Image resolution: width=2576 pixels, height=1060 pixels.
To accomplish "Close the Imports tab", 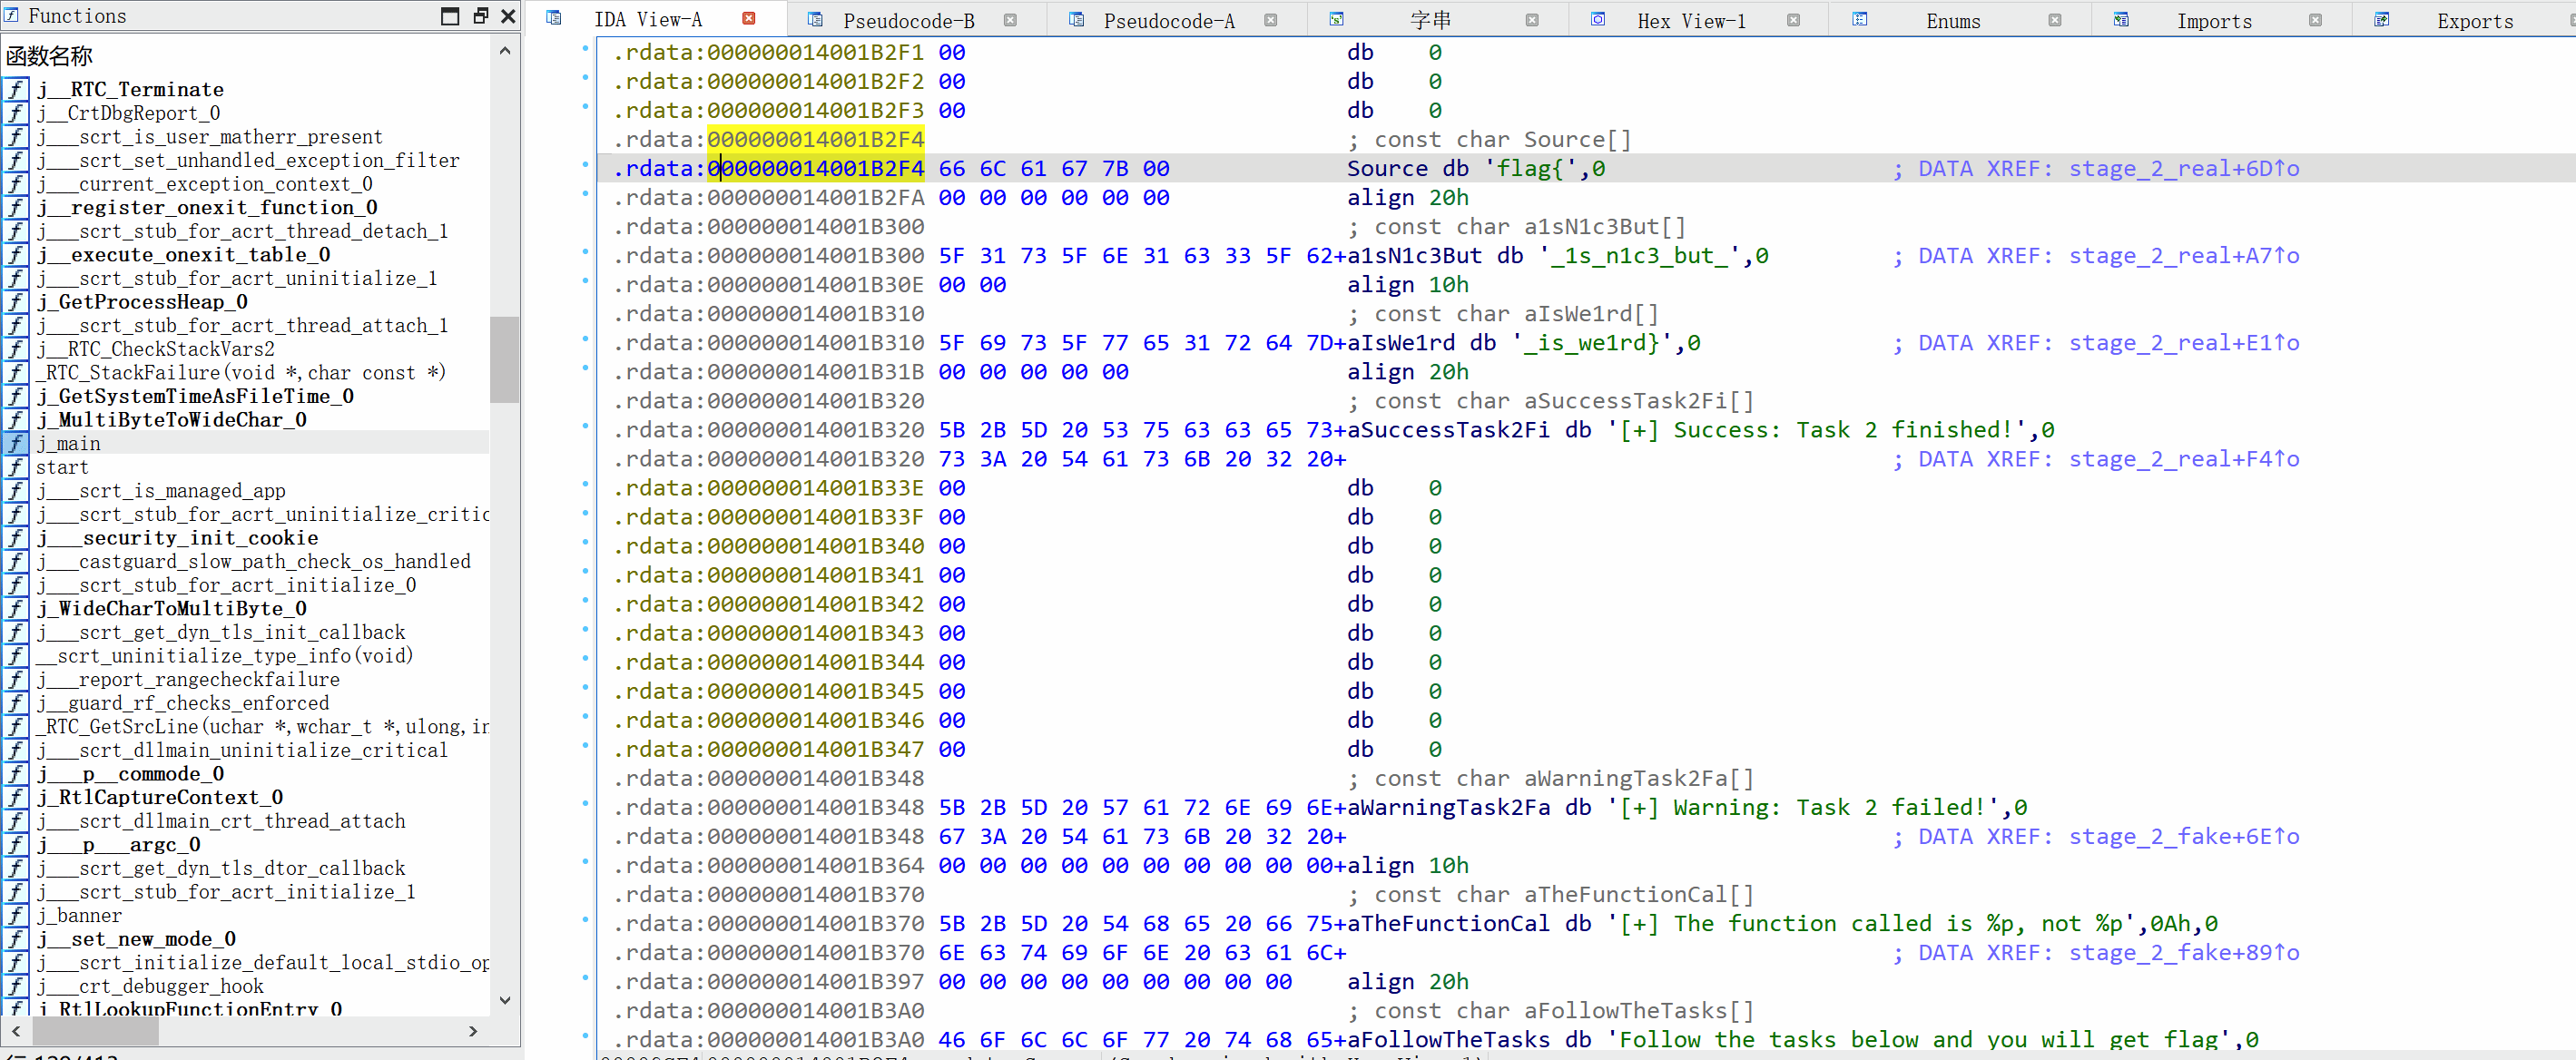I will 2315,20.
